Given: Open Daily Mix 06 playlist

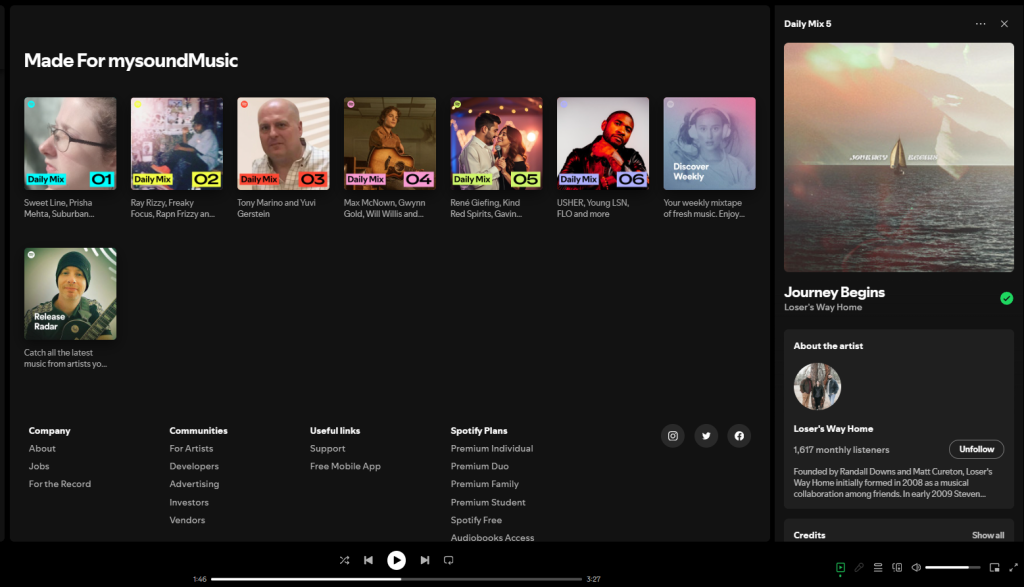Looking at the screenshot, I should tap(602, 144).
